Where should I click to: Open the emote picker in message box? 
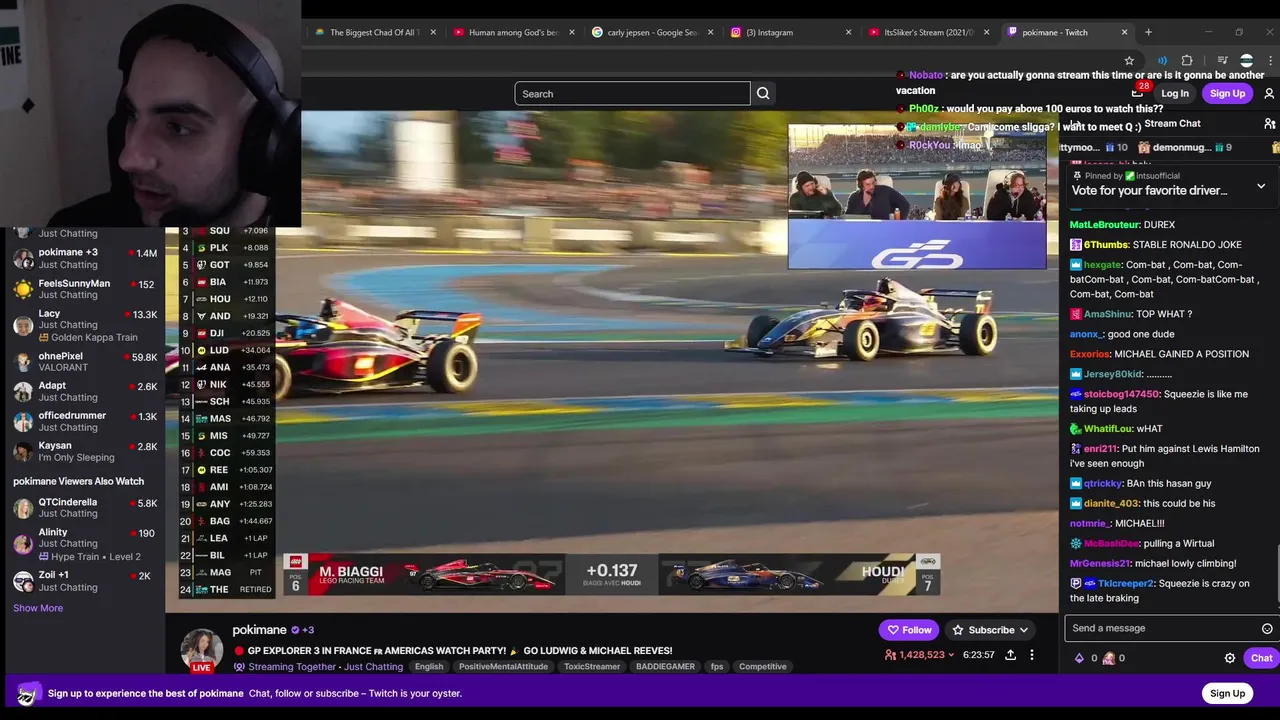(x=1267, y=628)
